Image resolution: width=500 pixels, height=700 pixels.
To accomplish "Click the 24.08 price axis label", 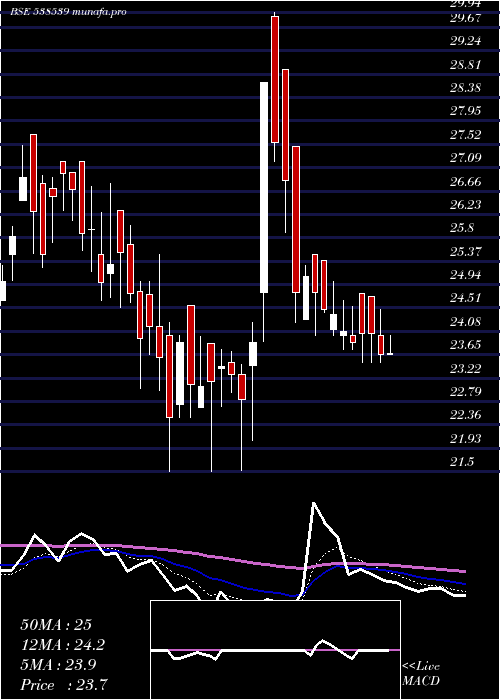I will pos(466,321).
